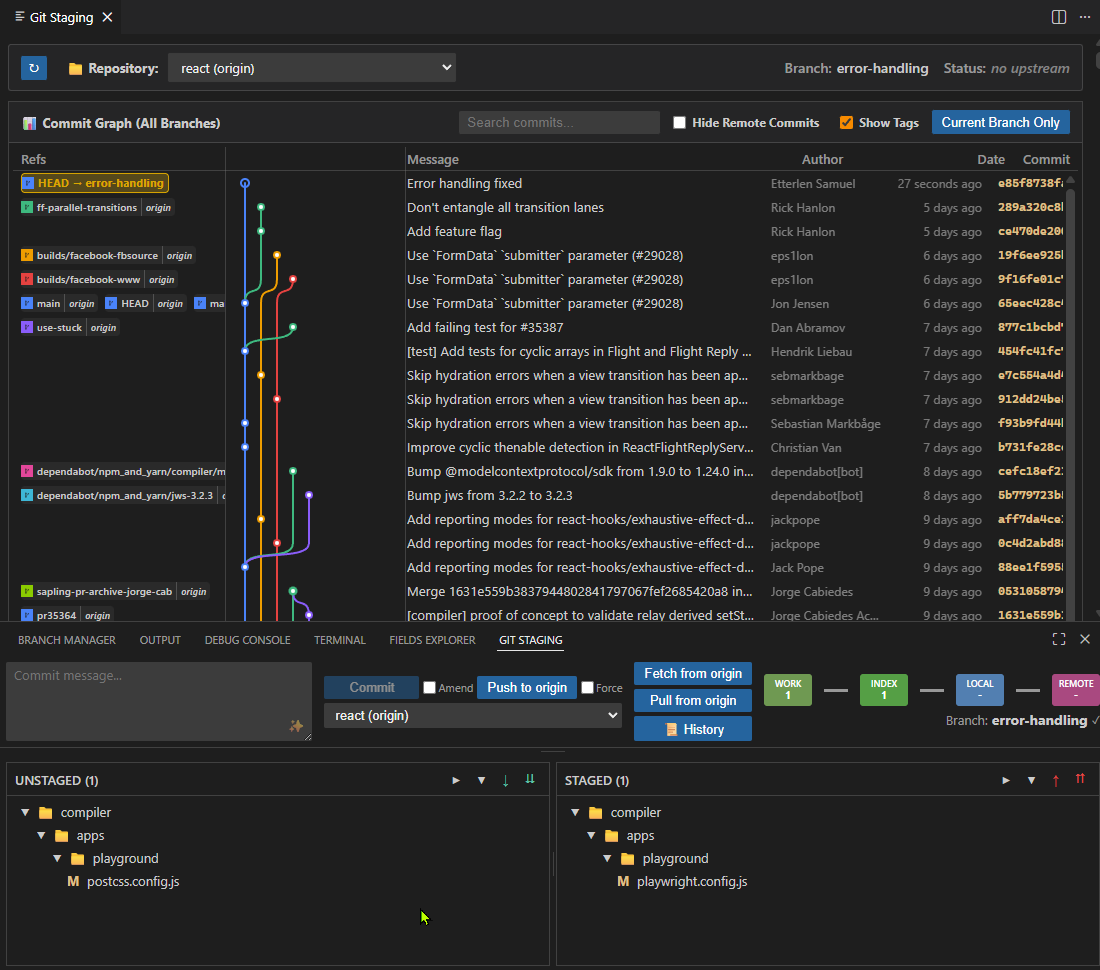This screenshot has height=970, width=1100.
Task: Click the unstage all double-arrow icon
Action: click(x=1080, y=779)
